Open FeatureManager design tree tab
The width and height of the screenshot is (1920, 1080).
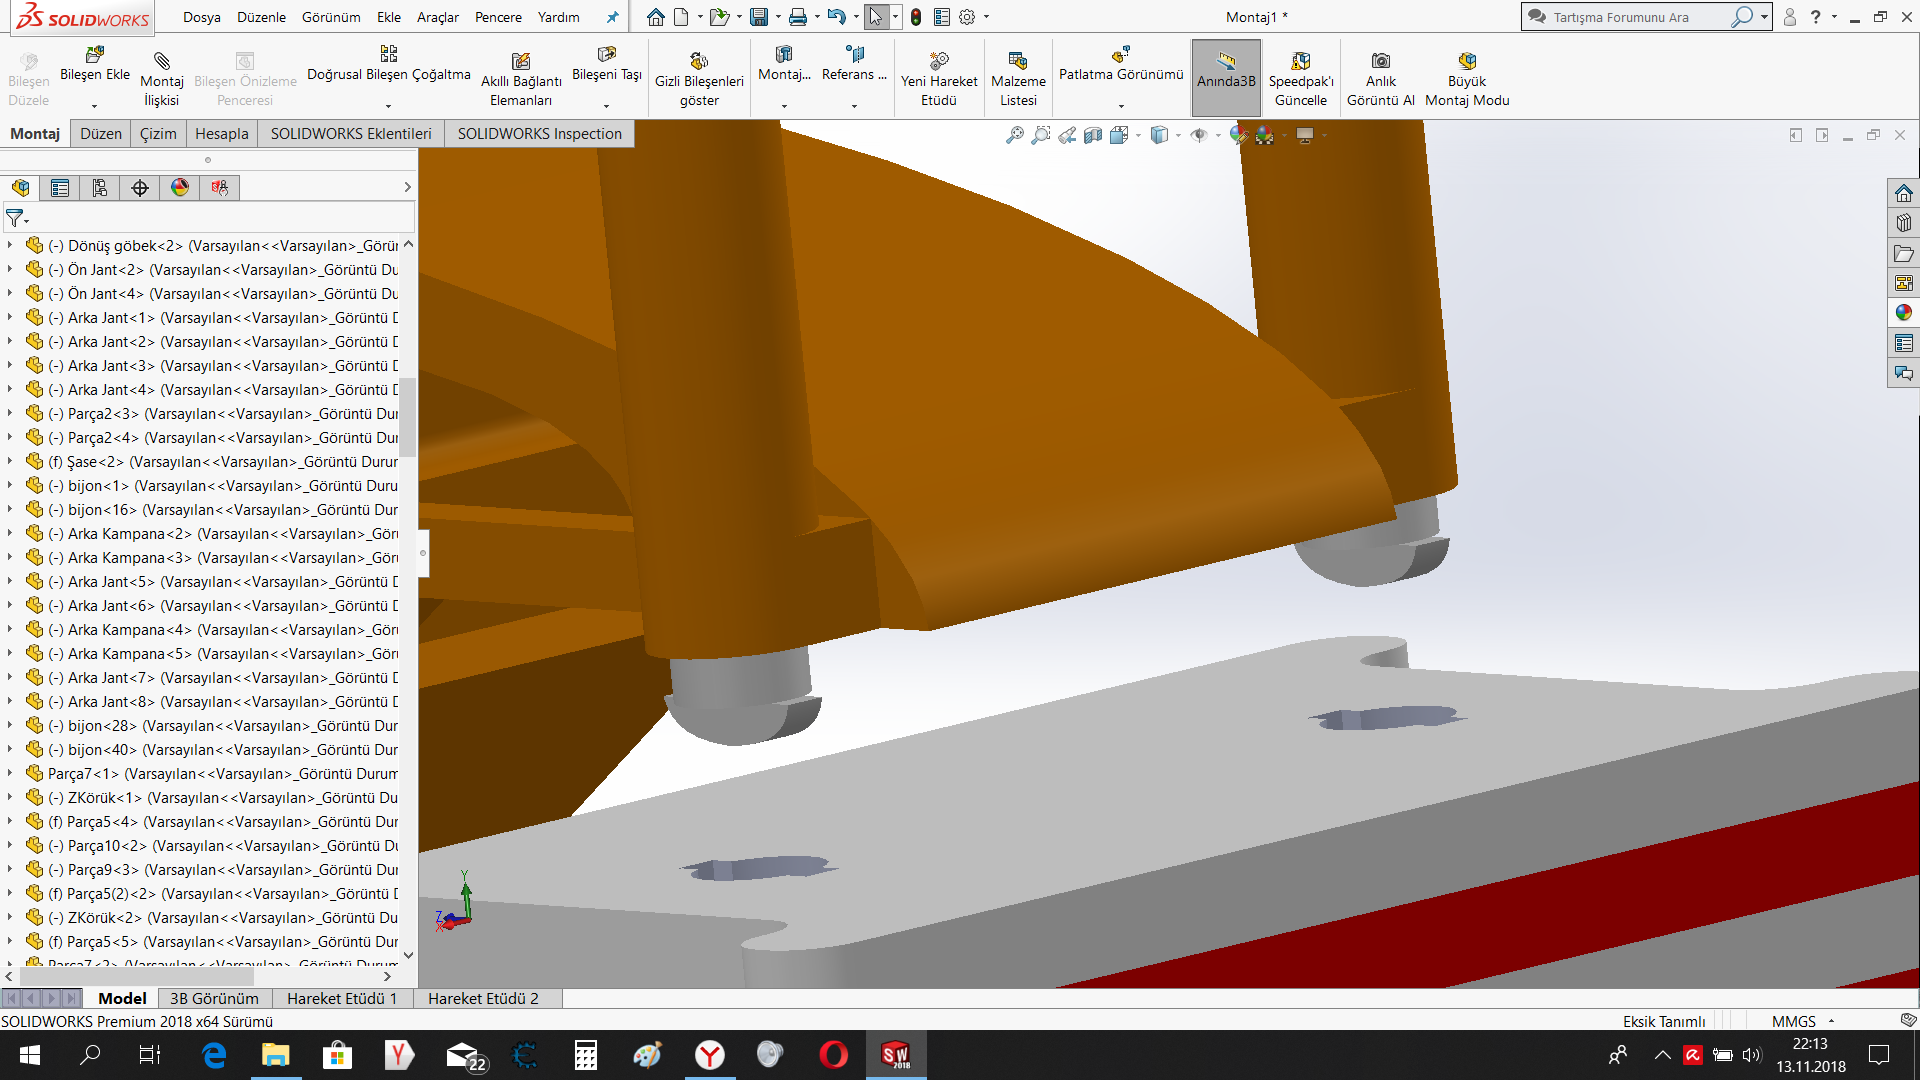(x=21, y=187)
